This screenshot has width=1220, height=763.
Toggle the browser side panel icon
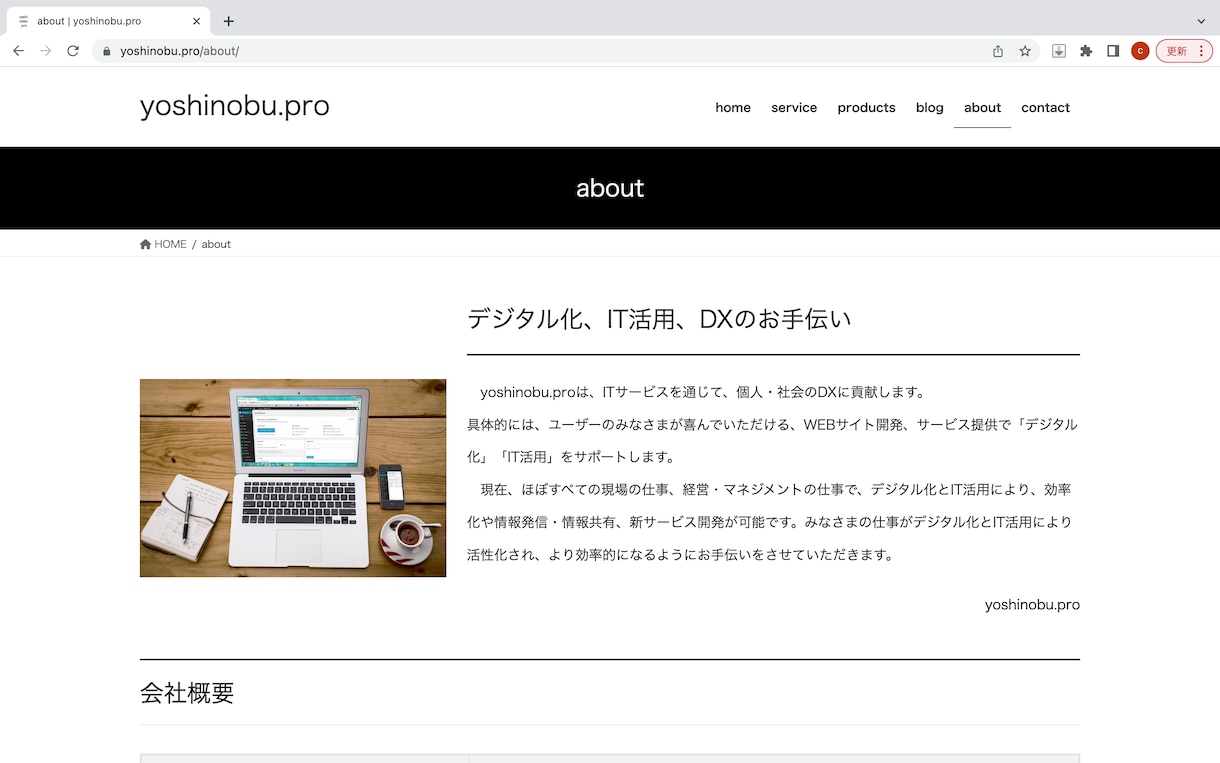tap(1113, 51)
